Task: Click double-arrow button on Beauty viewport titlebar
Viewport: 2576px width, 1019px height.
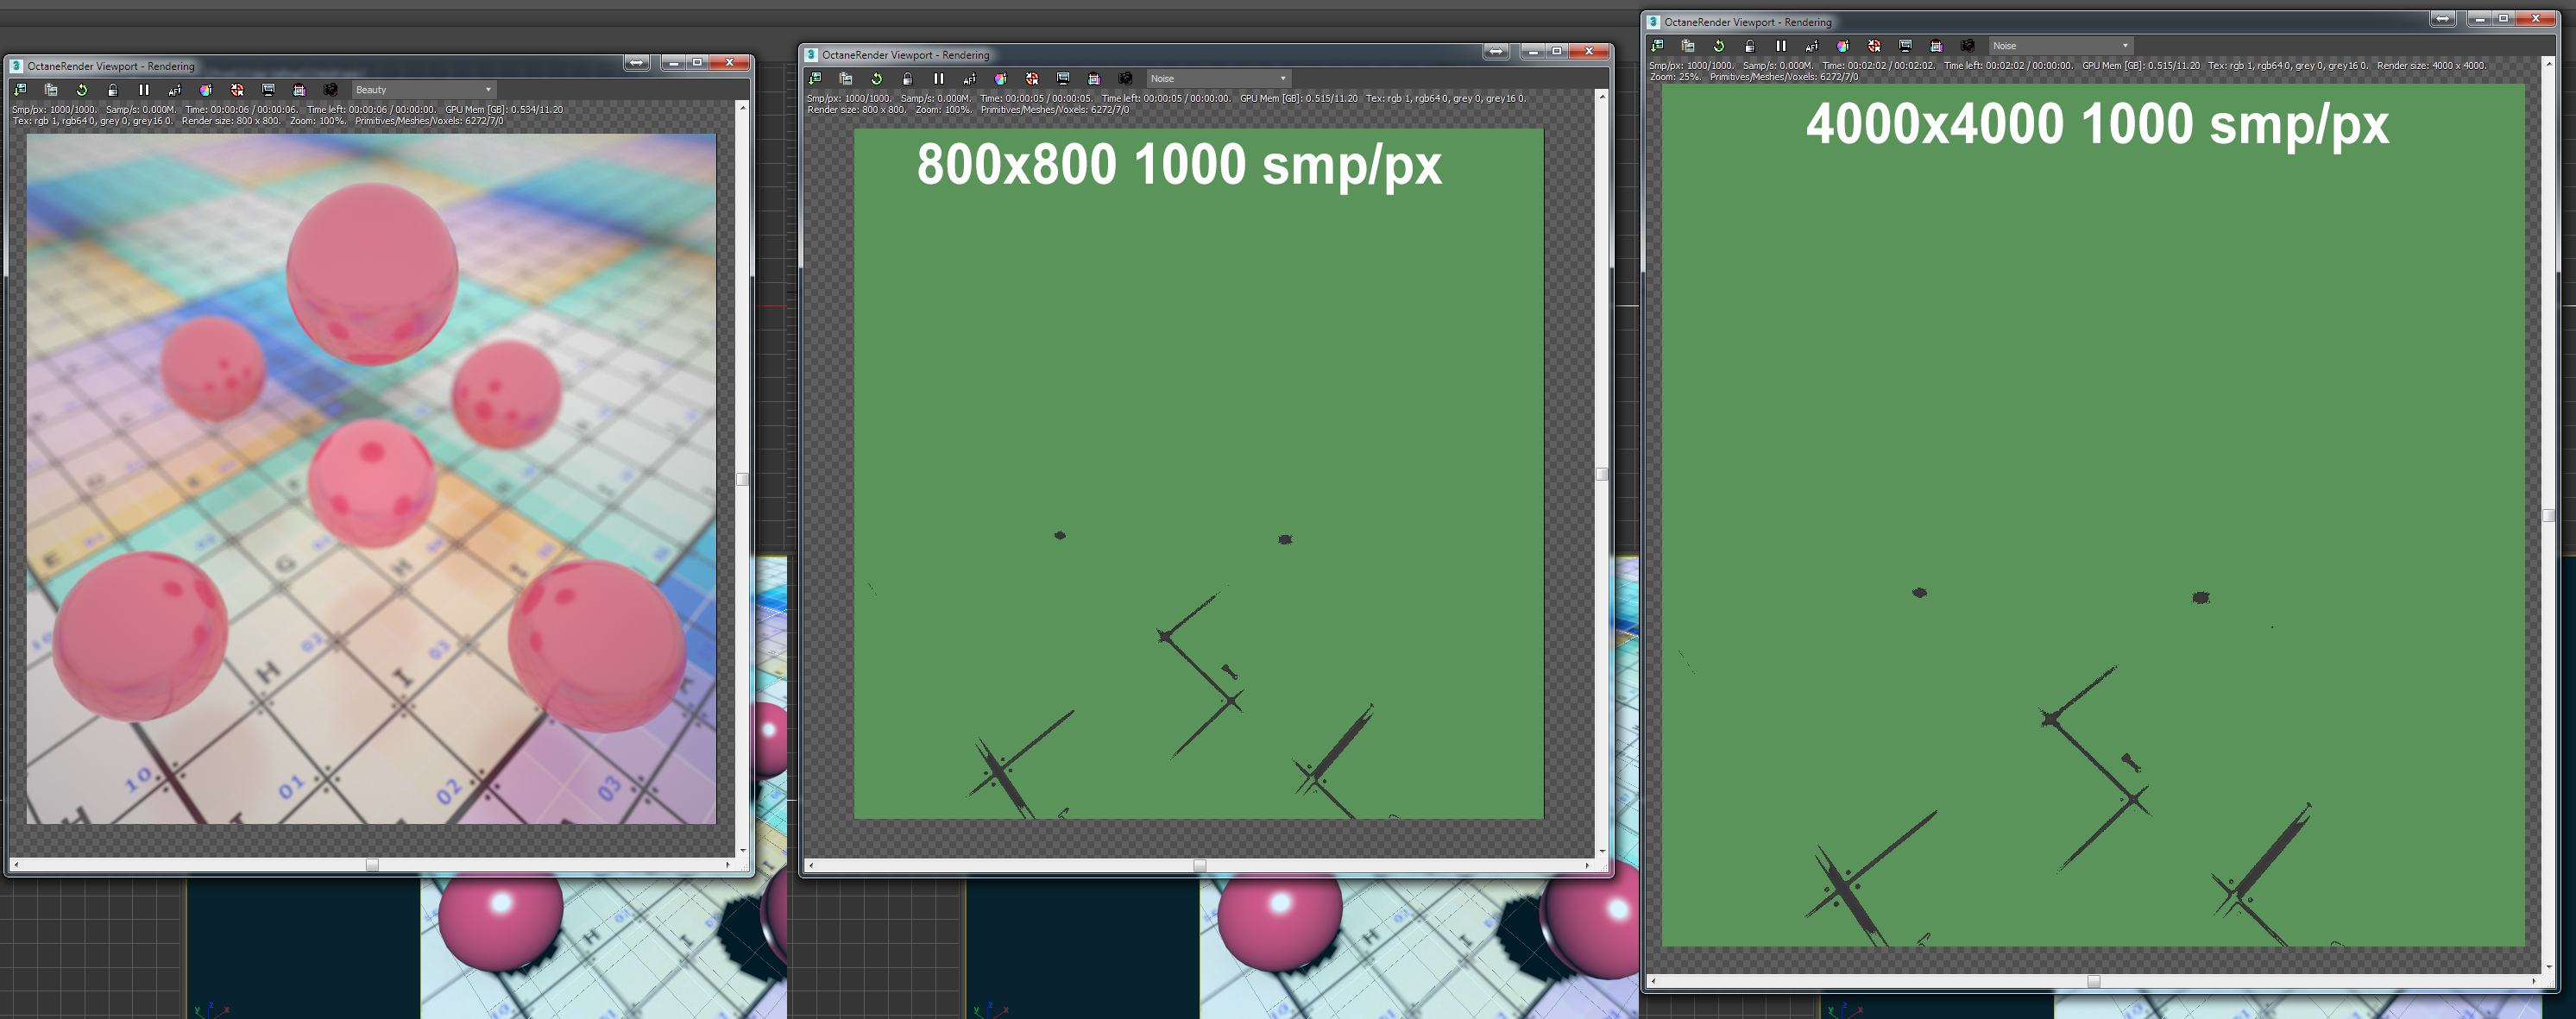Action: pos(636,63)
